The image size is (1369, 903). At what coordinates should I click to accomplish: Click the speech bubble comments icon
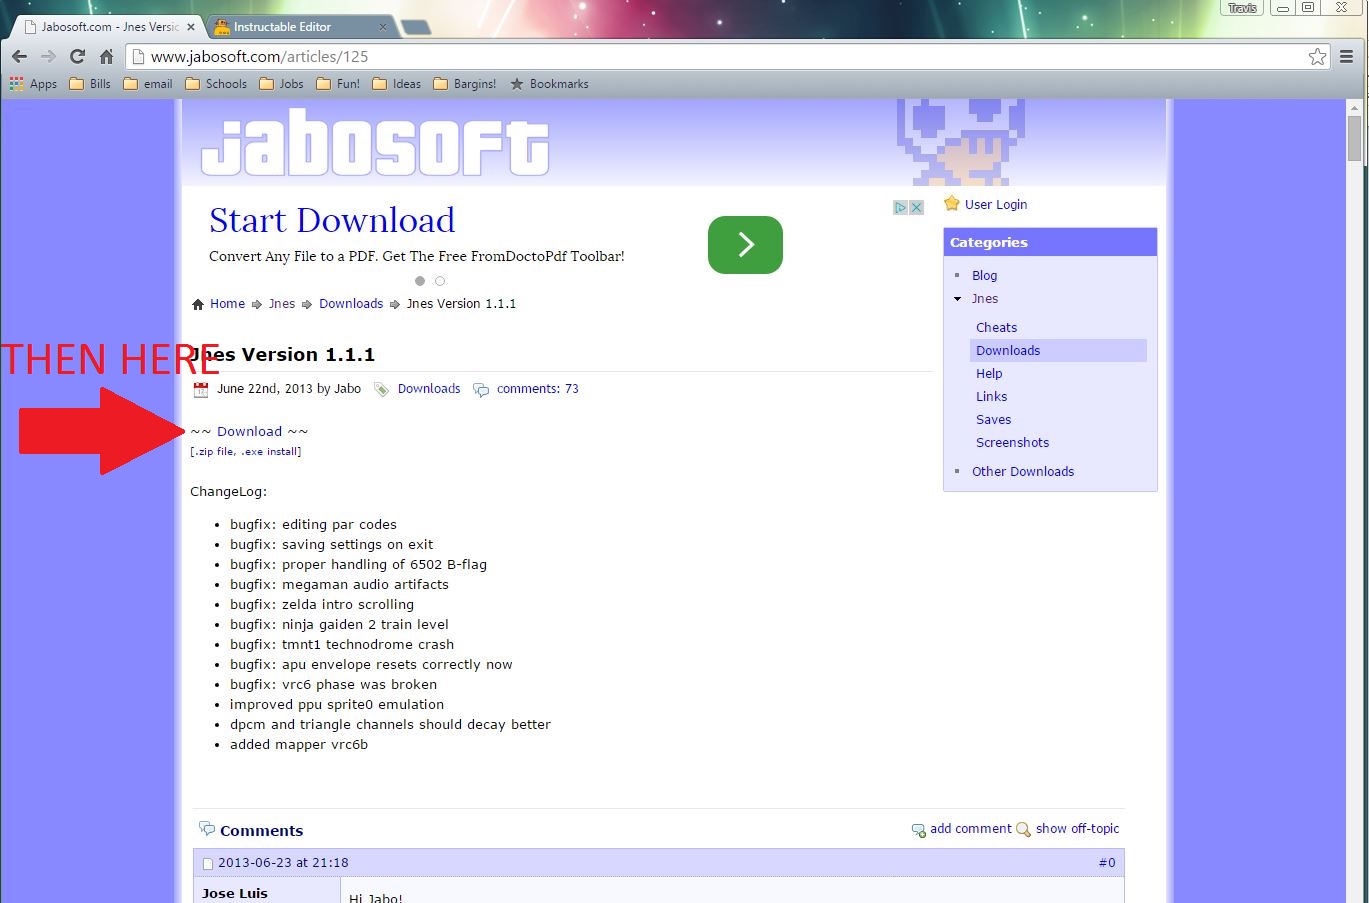[481, 390]
